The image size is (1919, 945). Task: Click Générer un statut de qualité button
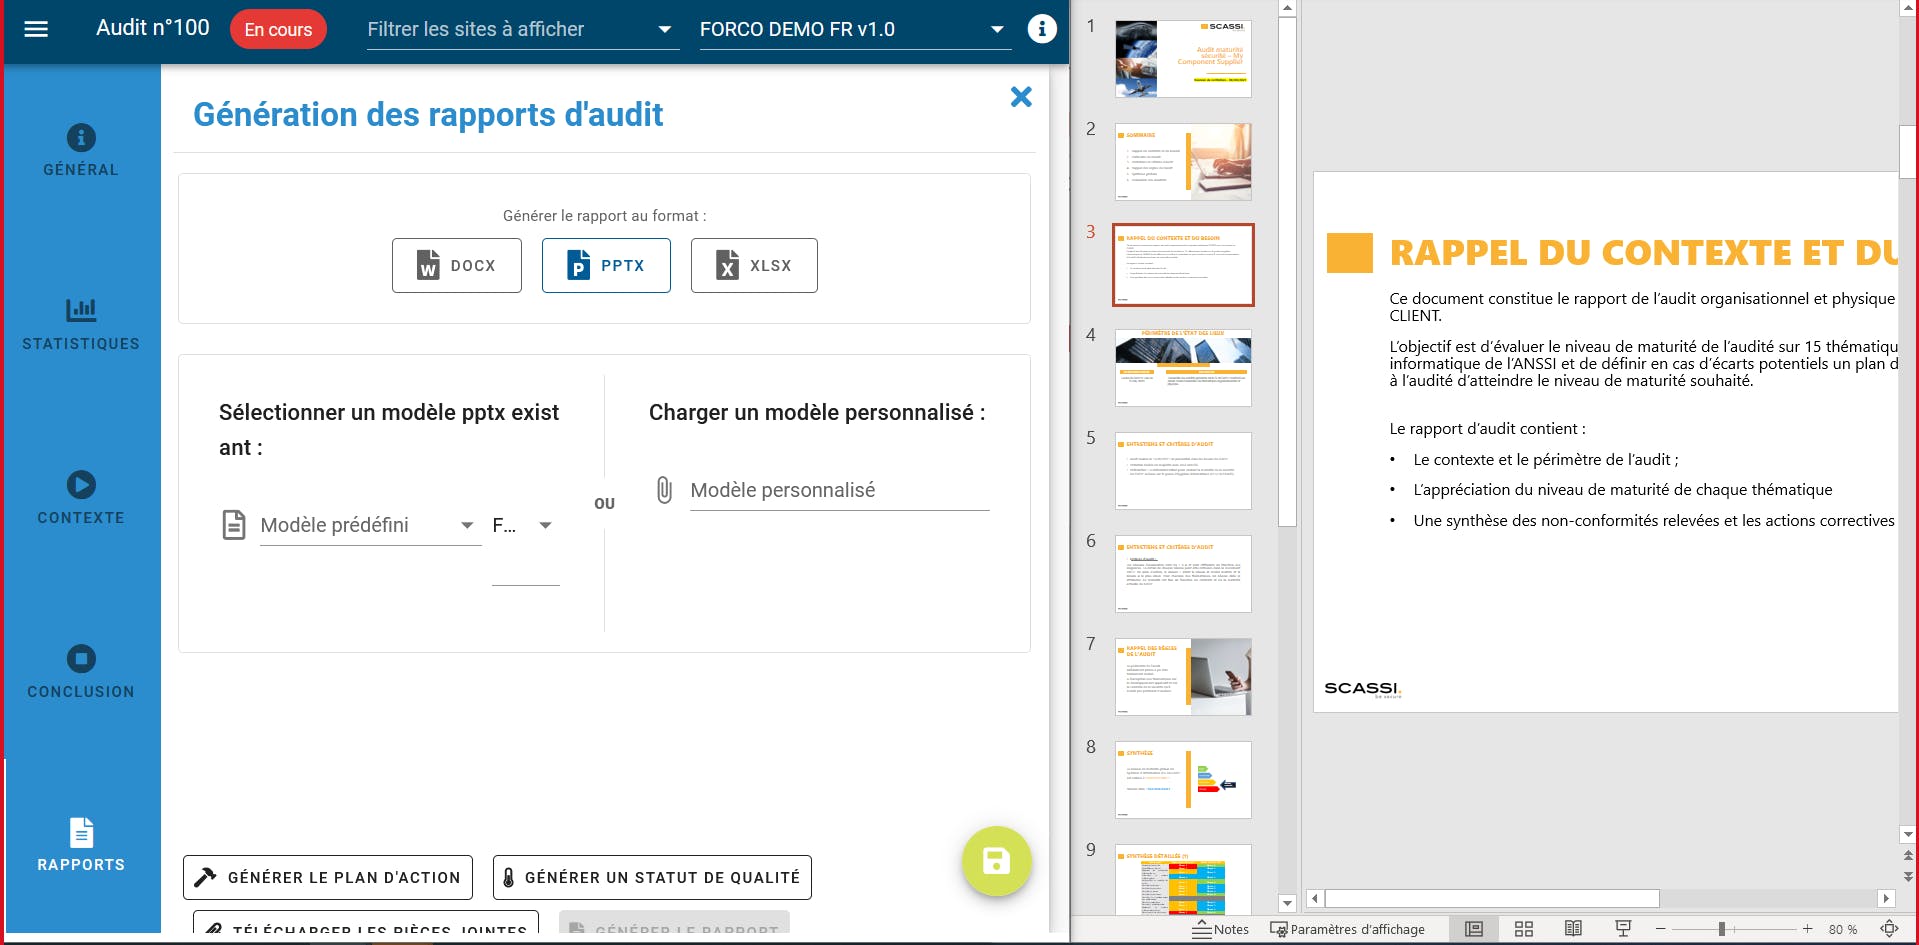tap(652, 877)
